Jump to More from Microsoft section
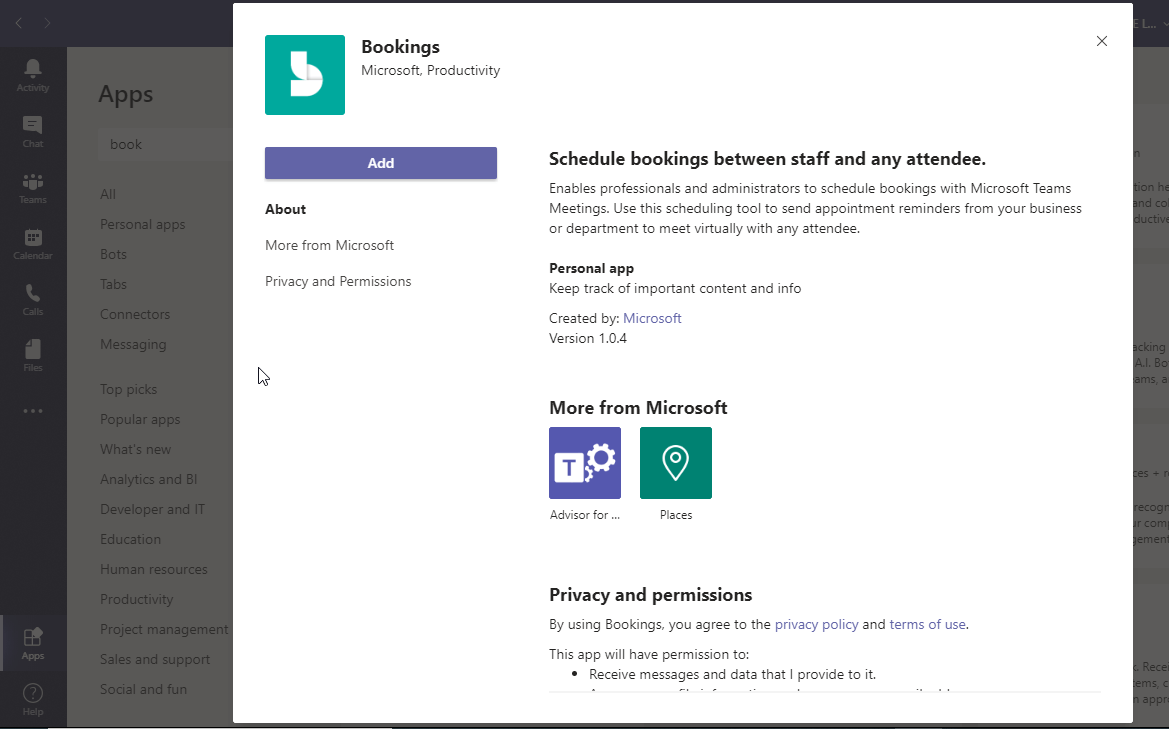Screen dimensions: 1169x729 (330, 245)
